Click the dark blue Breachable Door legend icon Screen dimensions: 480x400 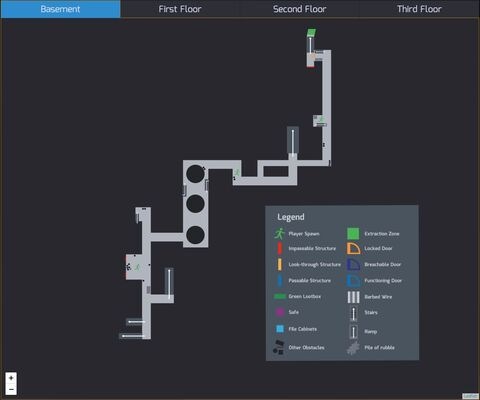[353, 264]
